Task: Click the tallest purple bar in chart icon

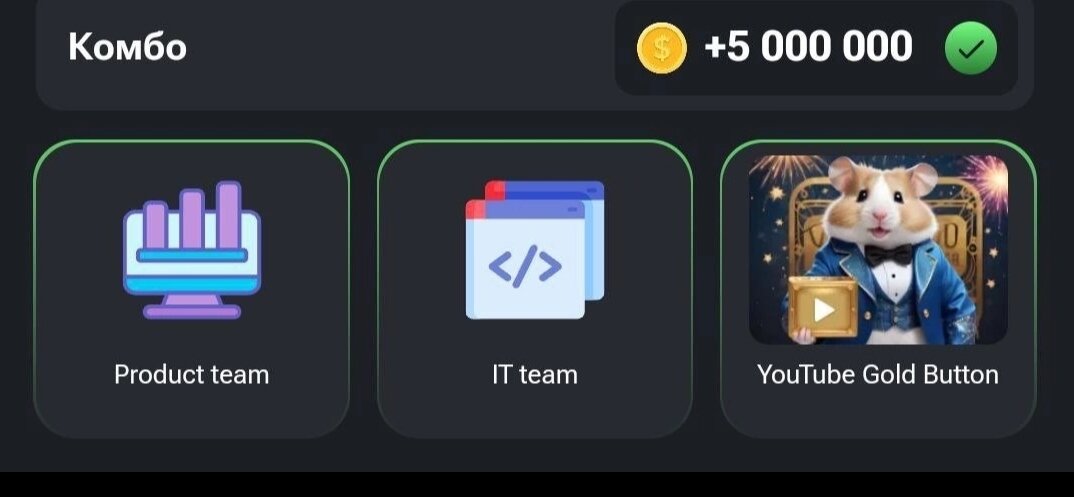Action: [x=229, y=215]
